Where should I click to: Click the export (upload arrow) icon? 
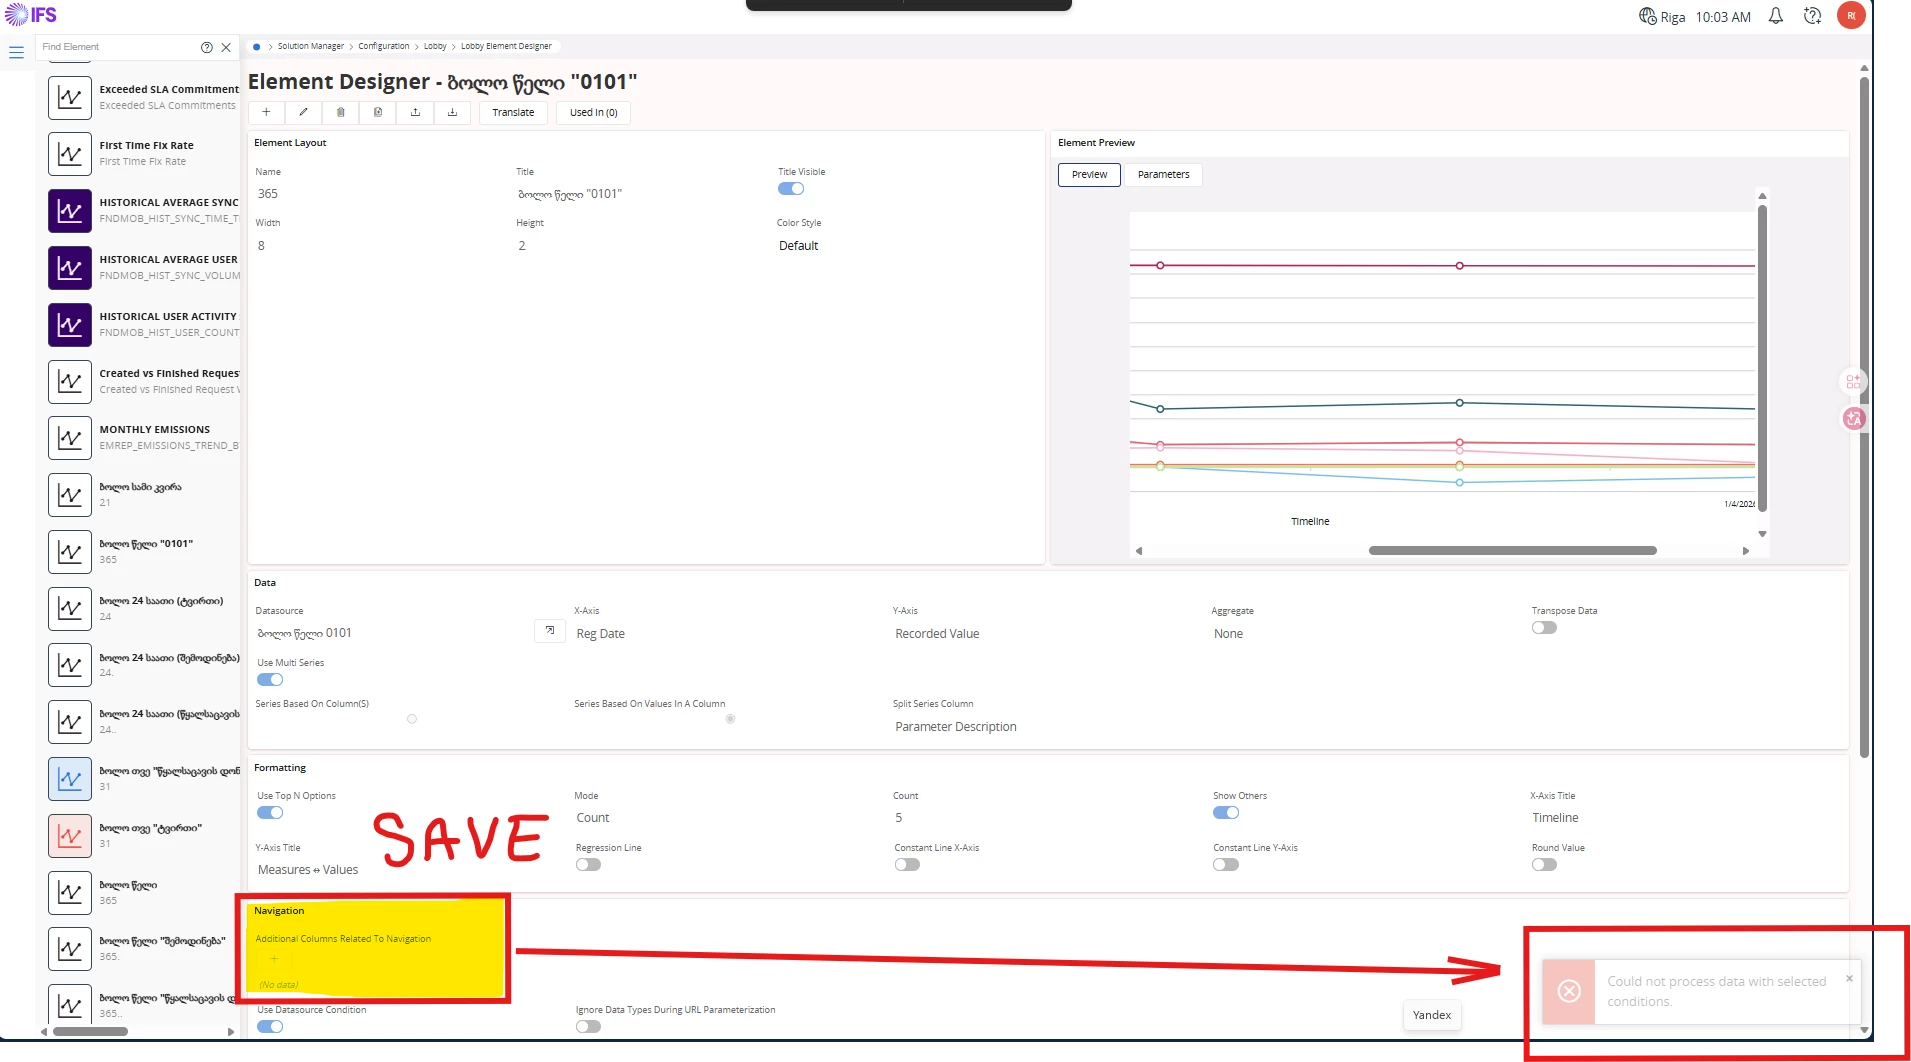coord(415,112)
